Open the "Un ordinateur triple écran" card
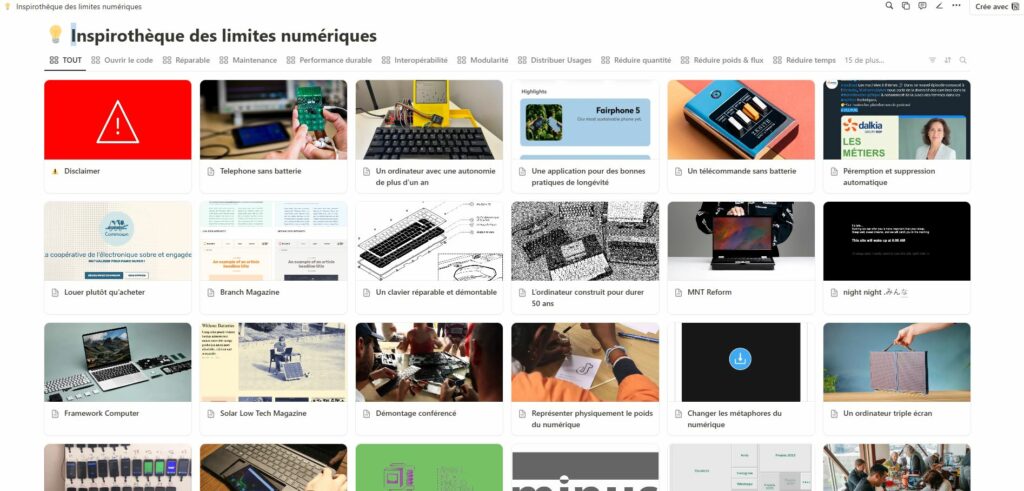Viewport: 1024px width, 491px height. tap(897, 379)
